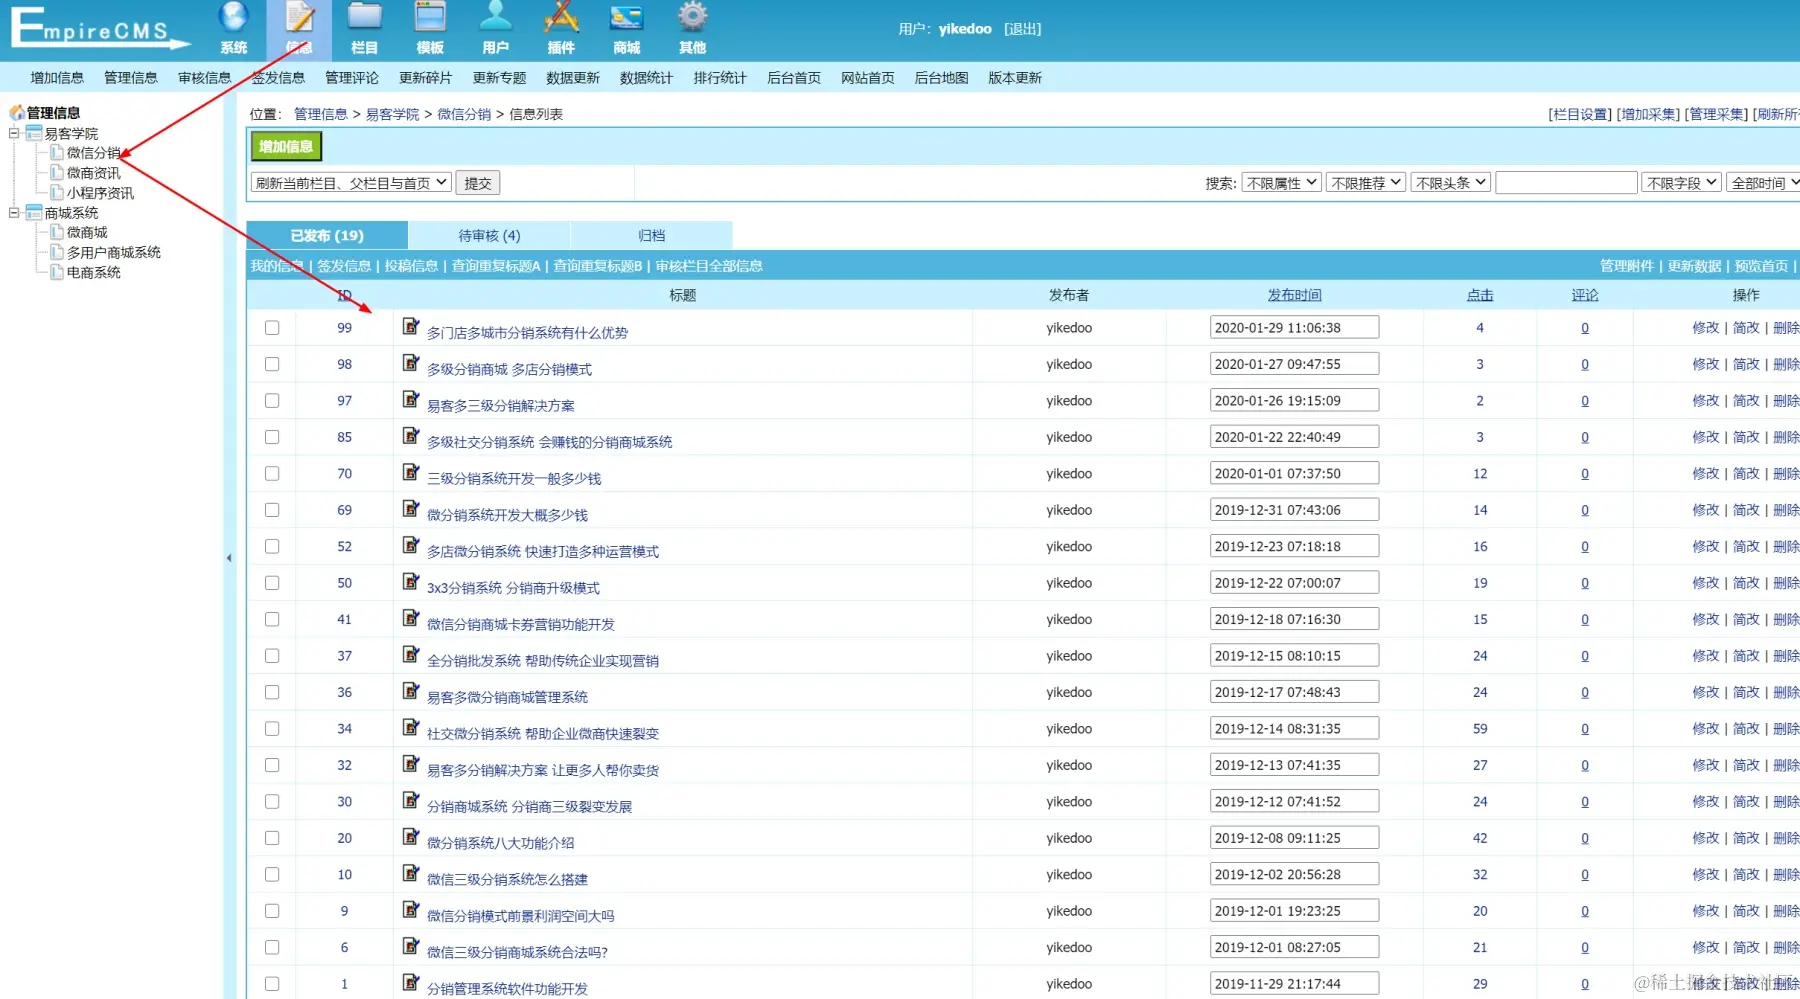Click the 提交 button
The width and height of the screenshot is (1800, 999).
click(478, 183)
